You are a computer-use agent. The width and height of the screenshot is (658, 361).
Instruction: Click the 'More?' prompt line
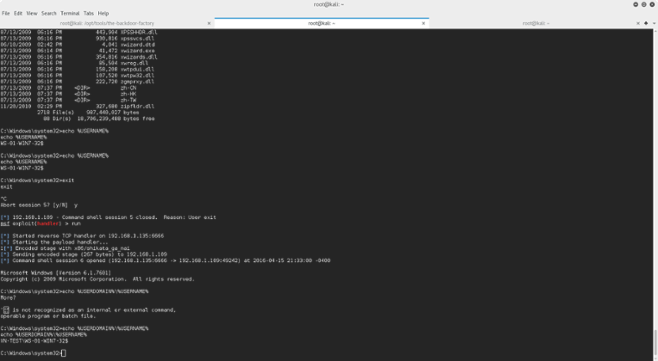[8, 298]
